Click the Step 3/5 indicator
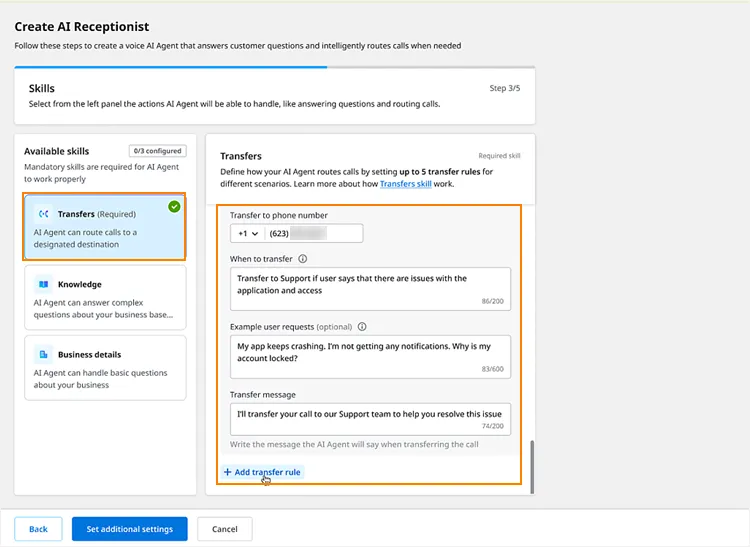The width and height of the screenshot is (750, 547). point(505,88)
